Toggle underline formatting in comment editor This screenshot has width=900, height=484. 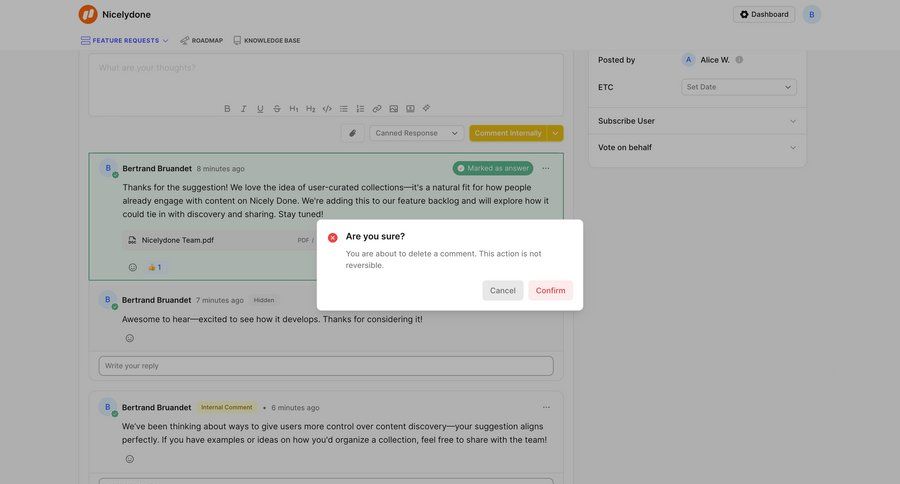[260, 109]
